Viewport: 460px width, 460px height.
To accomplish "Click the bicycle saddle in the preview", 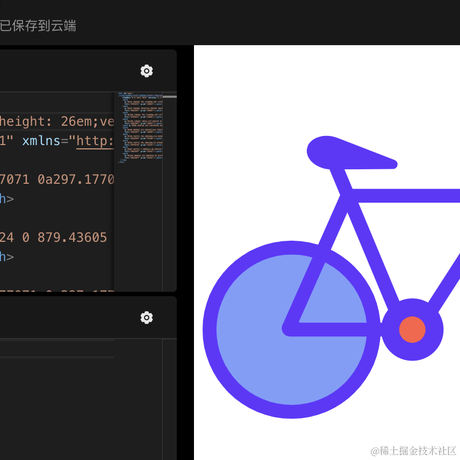I will tap(352, 152).
